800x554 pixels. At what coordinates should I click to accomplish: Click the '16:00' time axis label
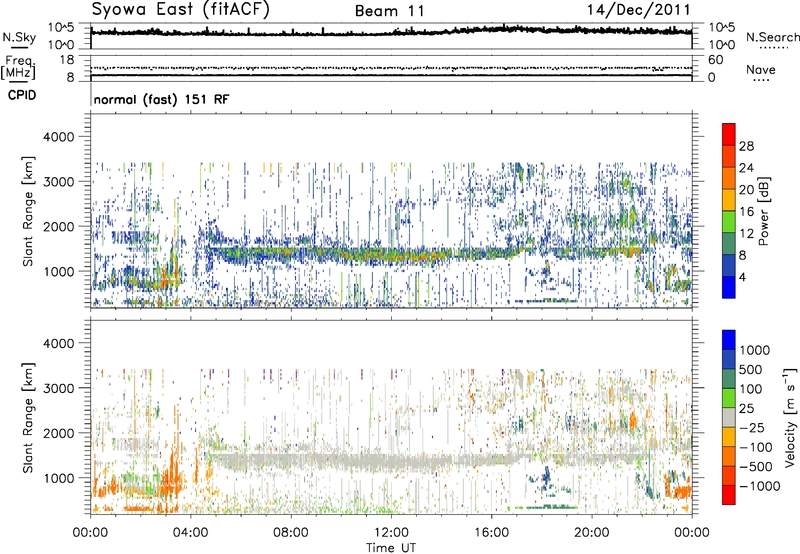pyautogui.click(x=491, y=533)
